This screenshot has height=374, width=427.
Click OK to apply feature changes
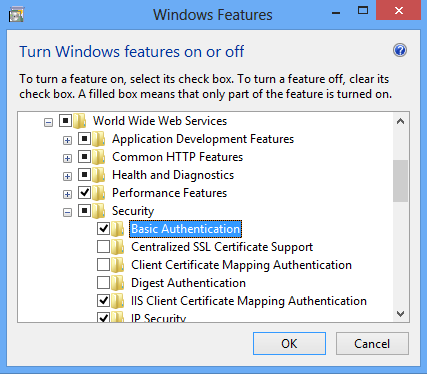click(x=289, y=344)
